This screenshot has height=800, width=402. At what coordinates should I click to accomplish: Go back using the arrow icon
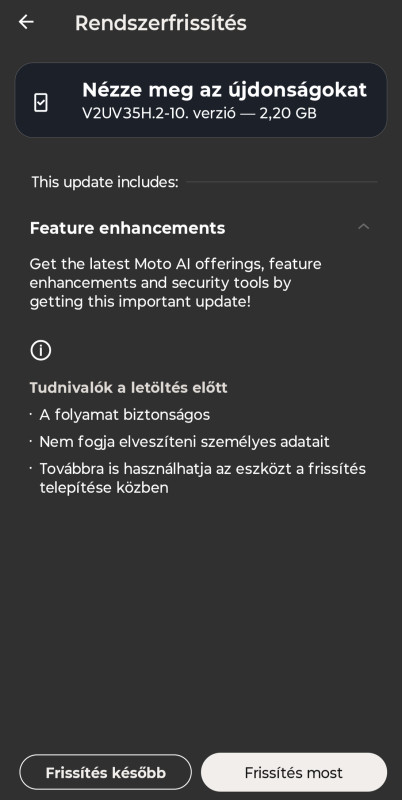(x=26, y=22)
